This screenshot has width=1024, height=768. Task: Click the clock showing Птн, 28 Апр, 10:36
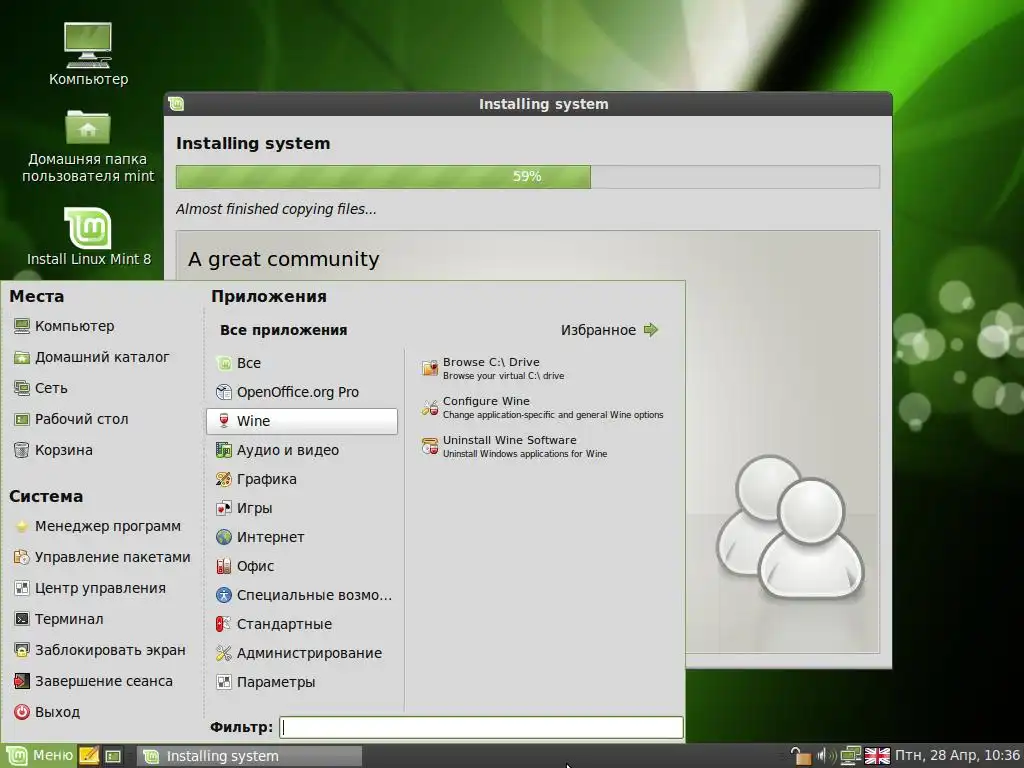click(957, 756)
